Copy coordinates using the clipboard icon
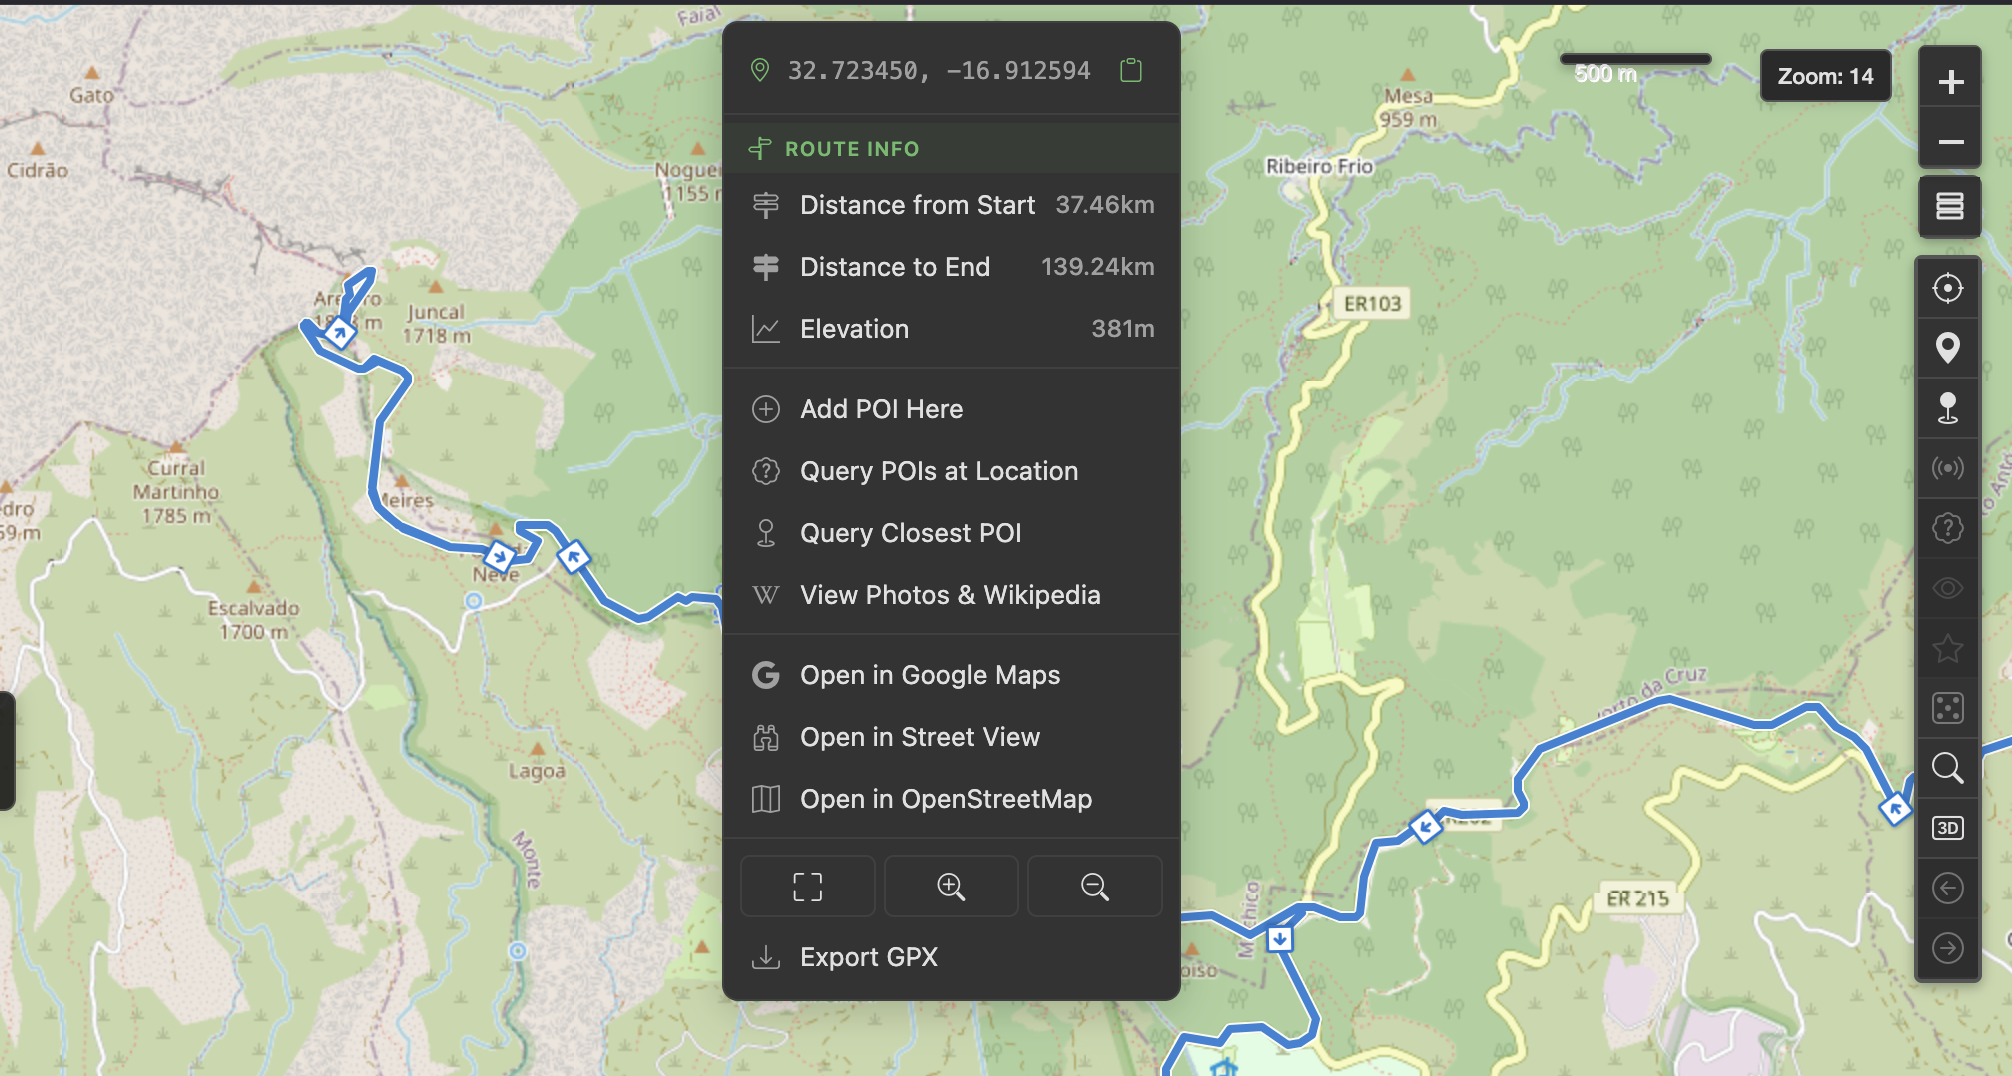This screenshot has height=1076, width=2012. [1131, 70]
